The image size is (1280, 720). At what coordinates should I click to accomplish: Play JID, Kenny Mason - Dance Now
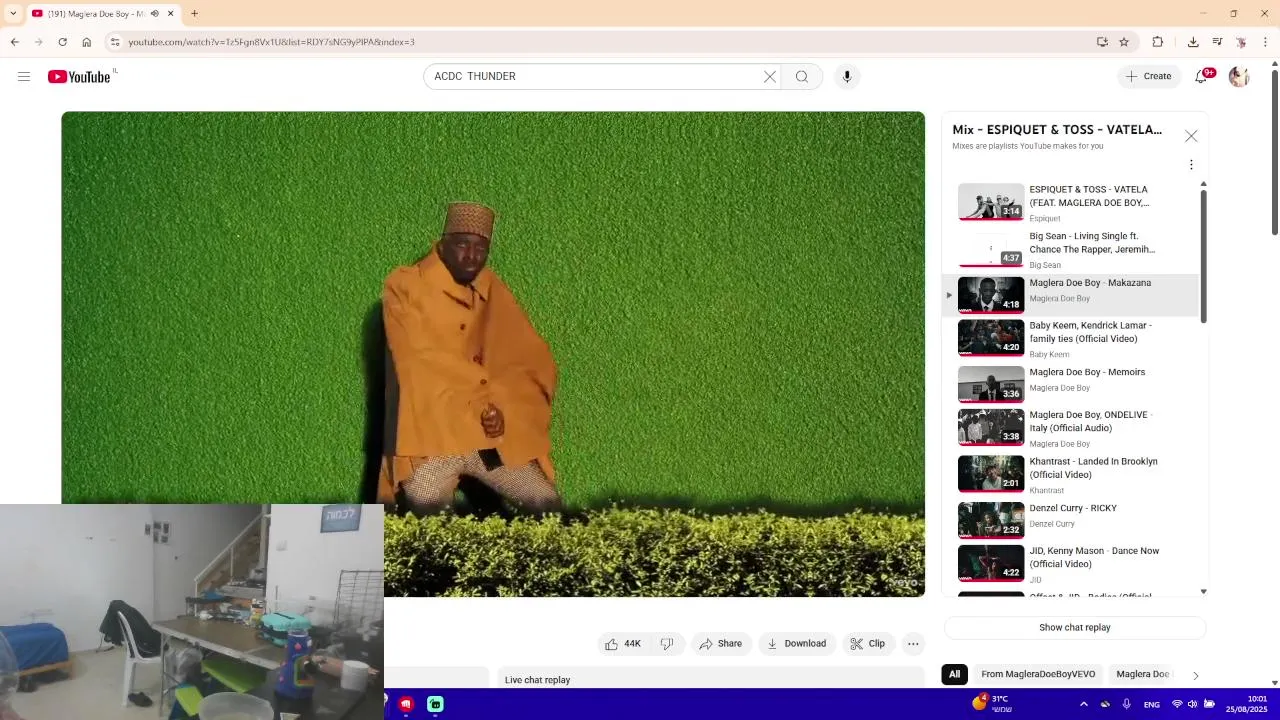1070,564
